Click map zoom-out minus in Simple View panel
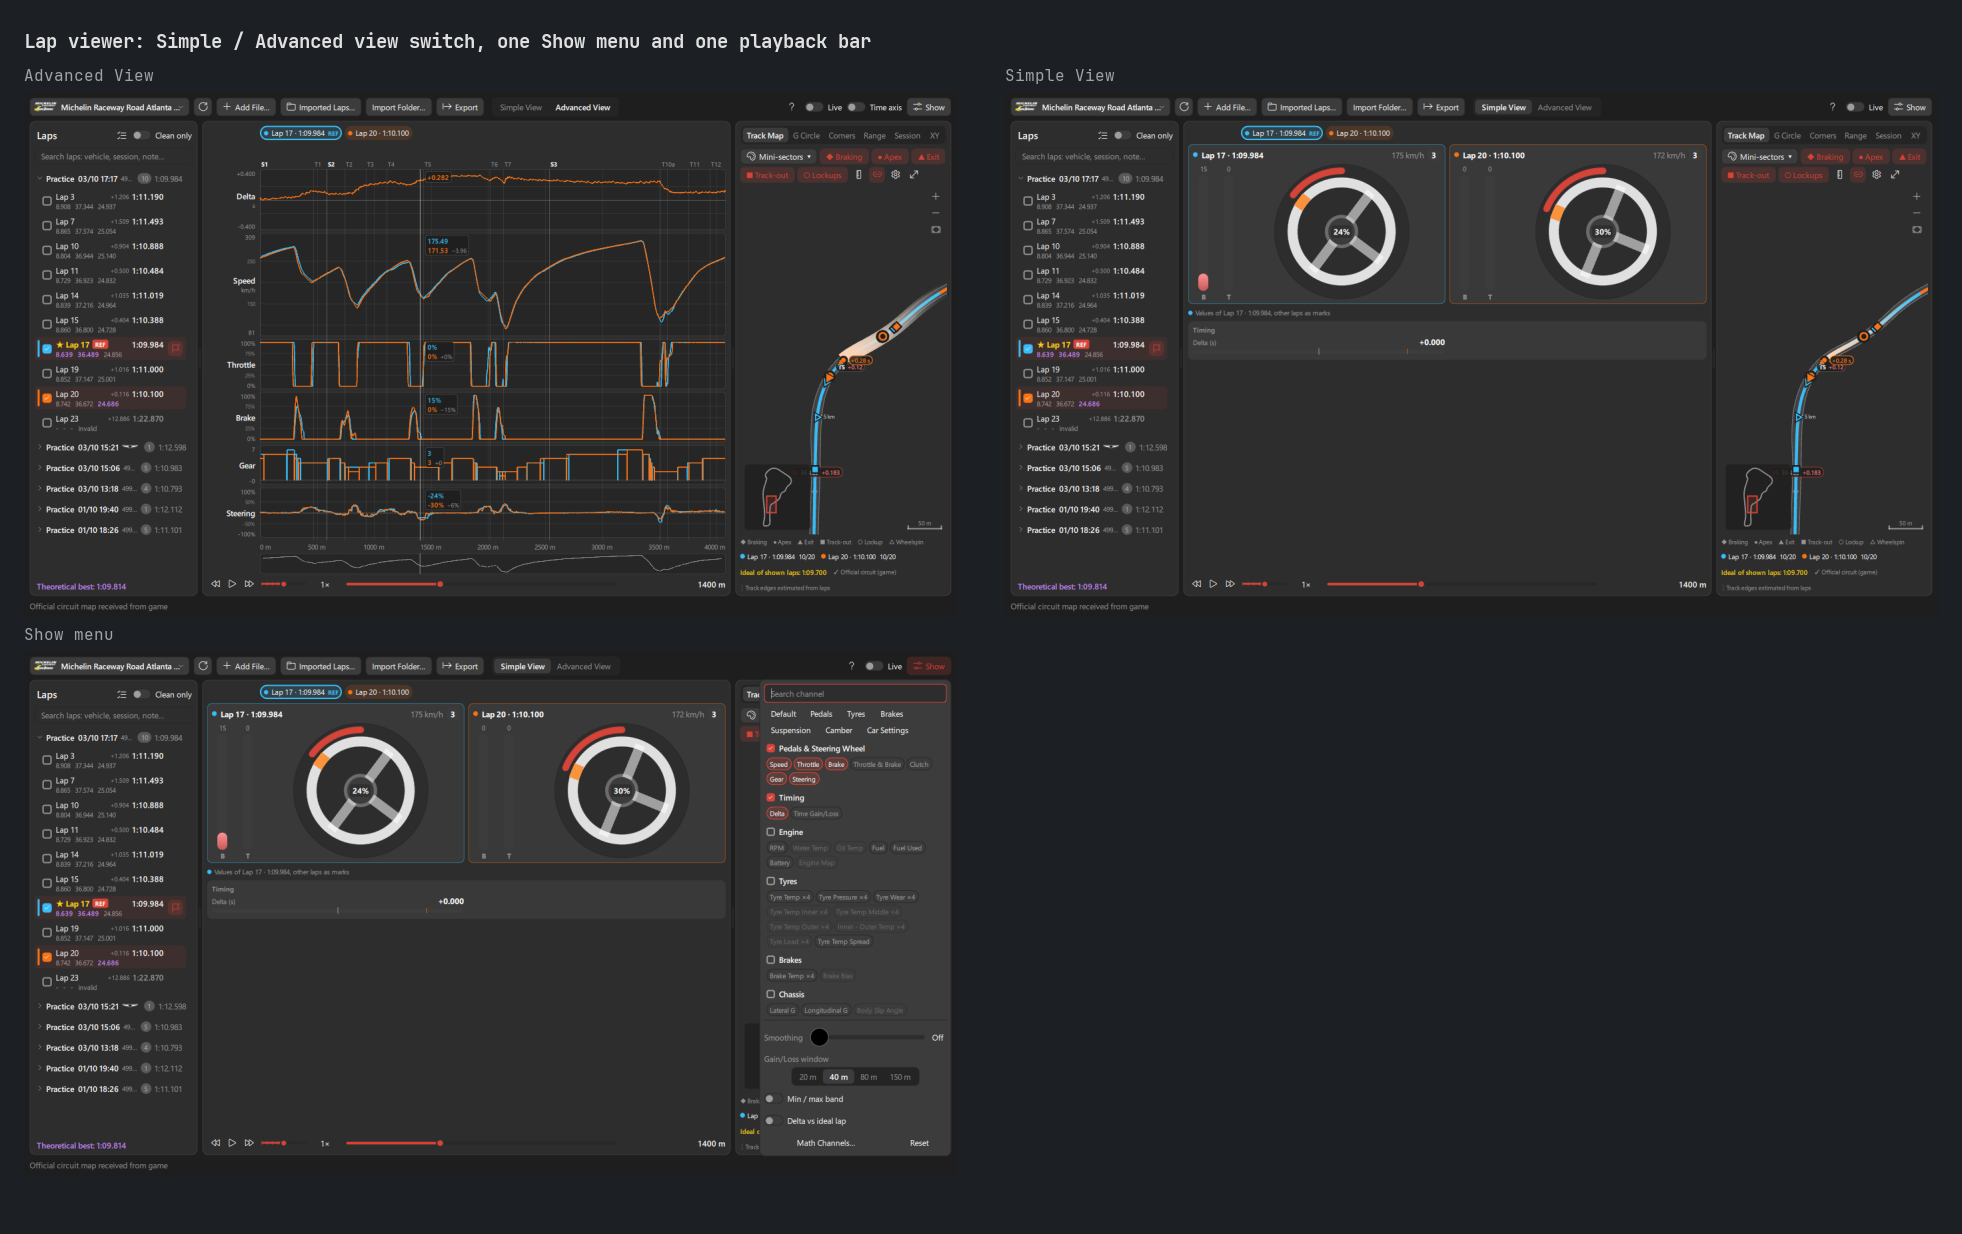Viewport: 1962px width, 1234px height. pyautogui.click(x=1917, y=213)
